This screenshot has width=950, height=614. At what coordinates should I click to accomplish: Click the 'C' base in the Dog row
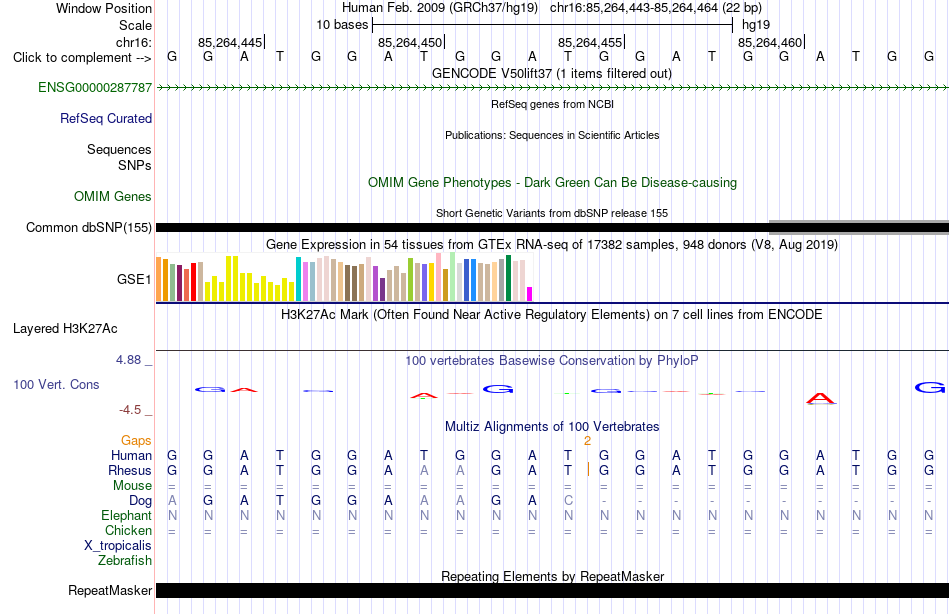pyautogui.click(x=568, y=501)
